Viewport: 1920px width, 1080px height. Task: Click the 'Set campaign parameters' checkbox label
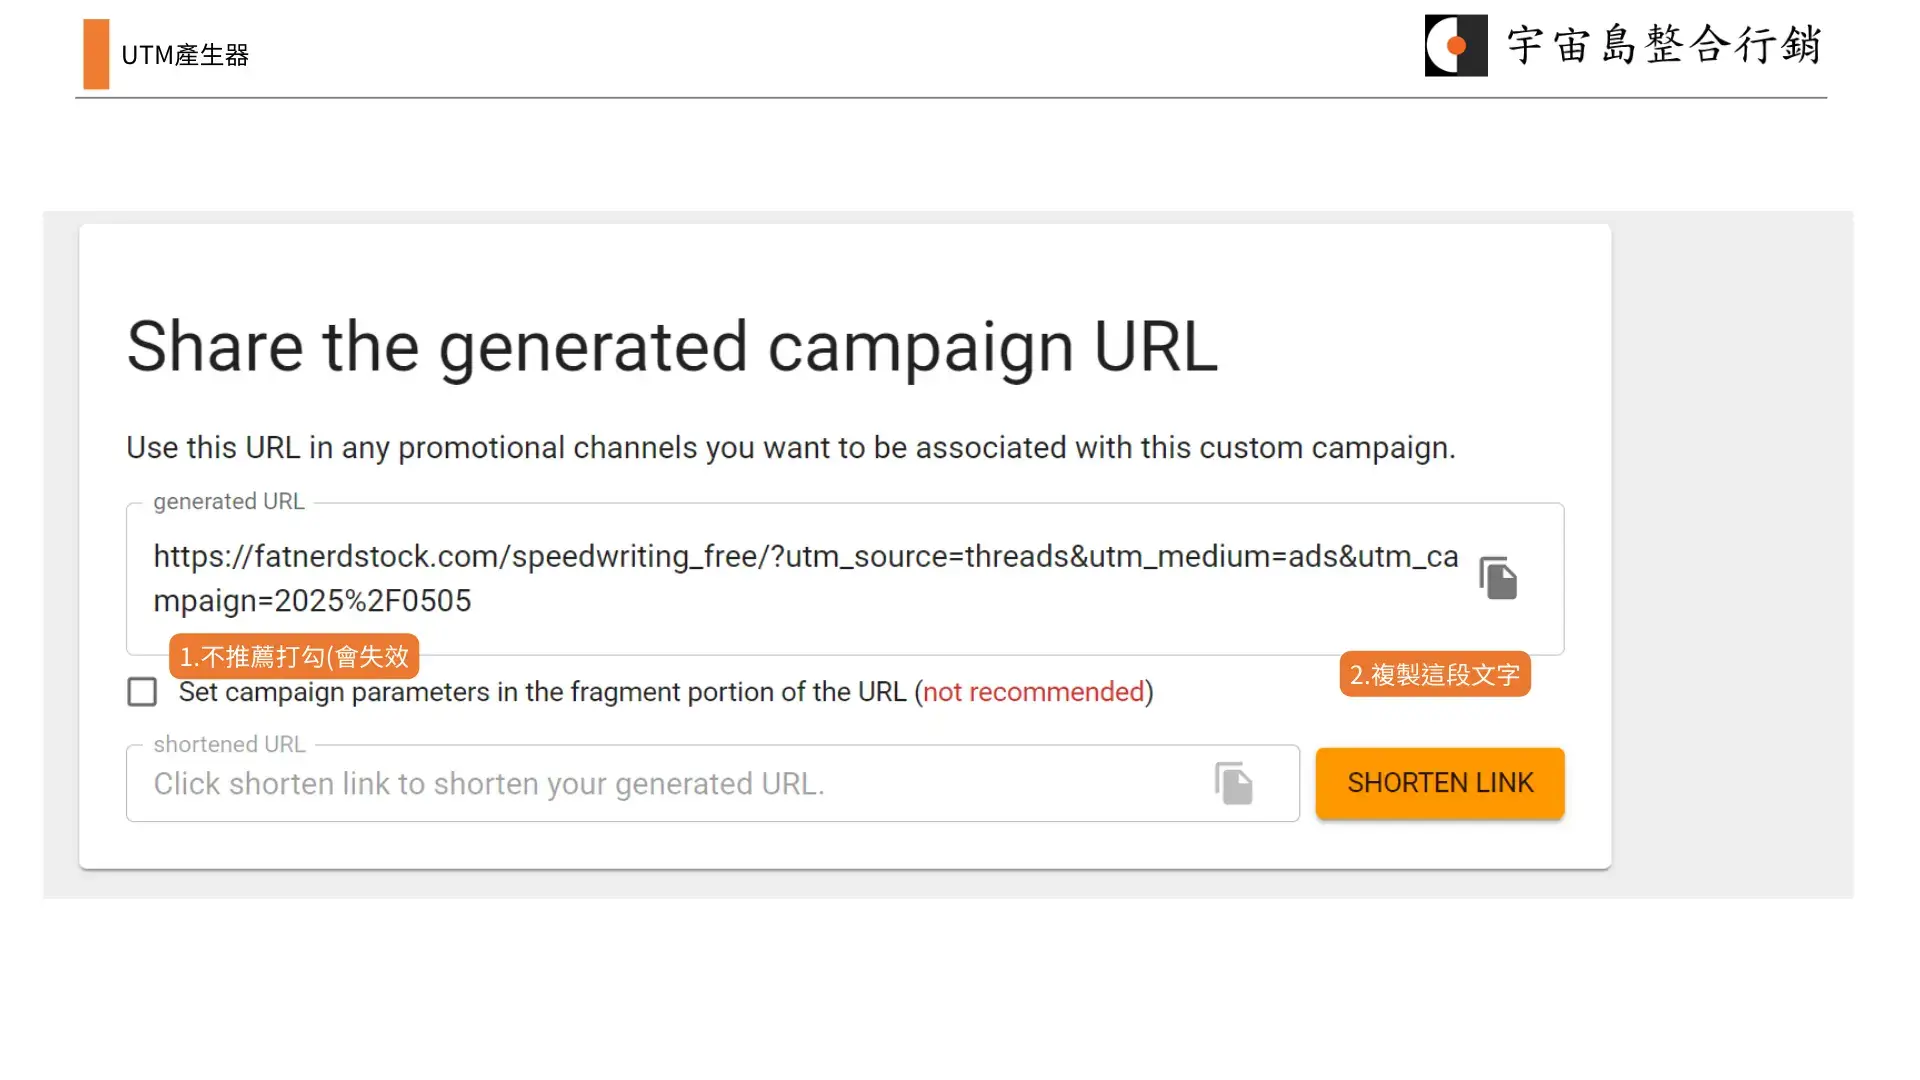[x=666, y=692]
